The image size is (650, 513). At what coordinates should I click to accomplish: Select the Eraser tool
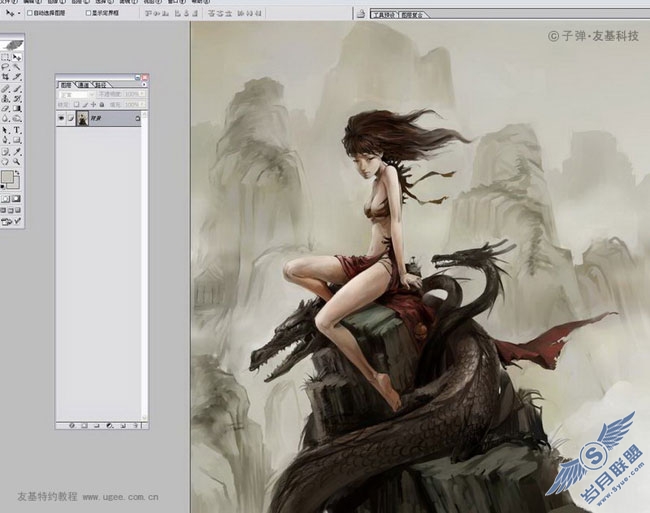6,109
